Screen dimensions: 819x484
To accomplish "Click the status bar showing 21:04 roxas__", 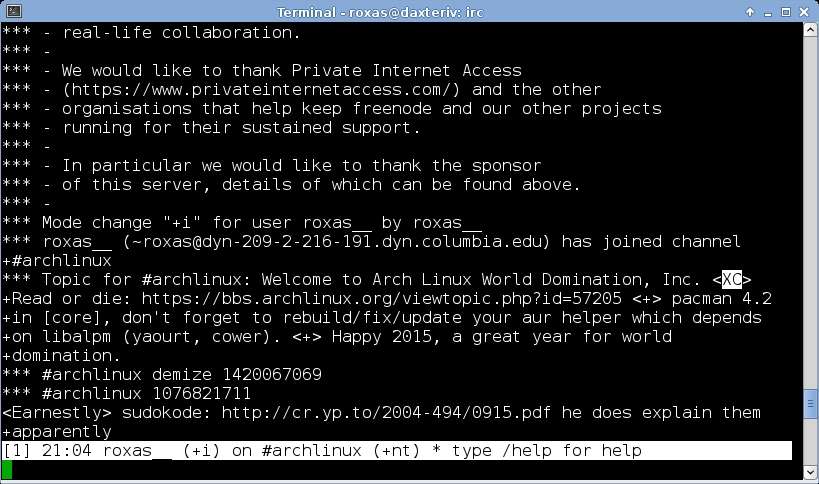I will point(397,450).
